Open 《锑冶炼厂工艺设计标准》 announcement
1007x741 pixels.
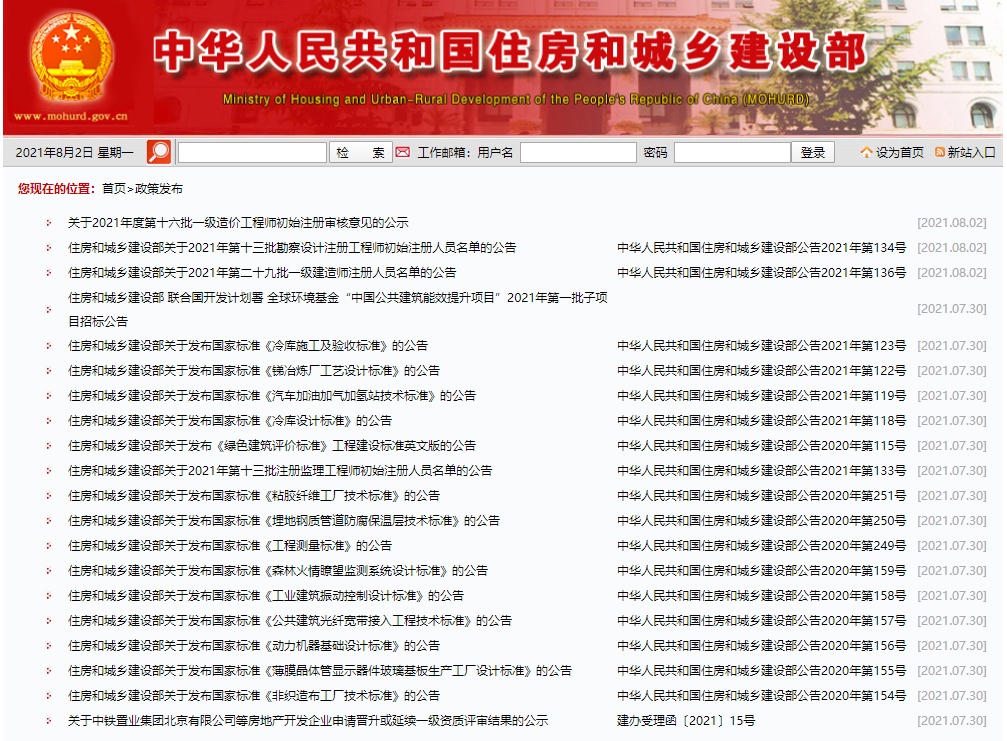(254, 371)
